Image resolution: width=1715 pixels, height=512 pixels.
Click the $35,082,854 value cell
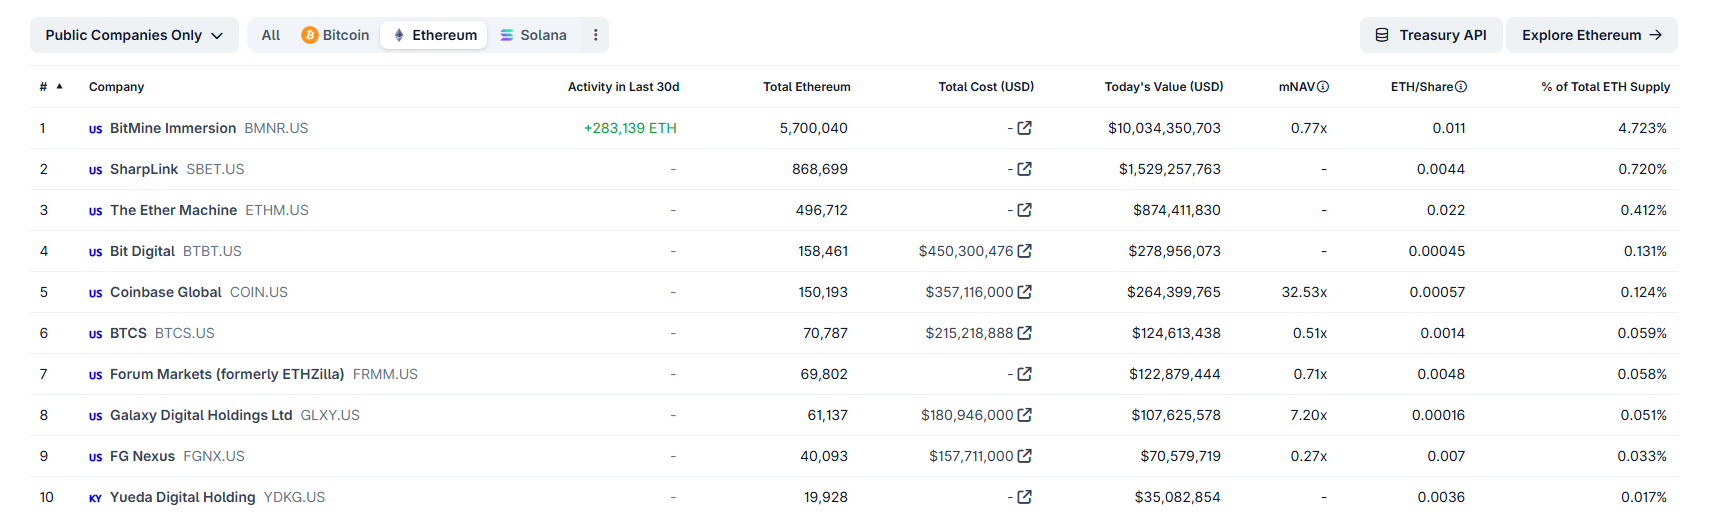(x=1177, y=497)
